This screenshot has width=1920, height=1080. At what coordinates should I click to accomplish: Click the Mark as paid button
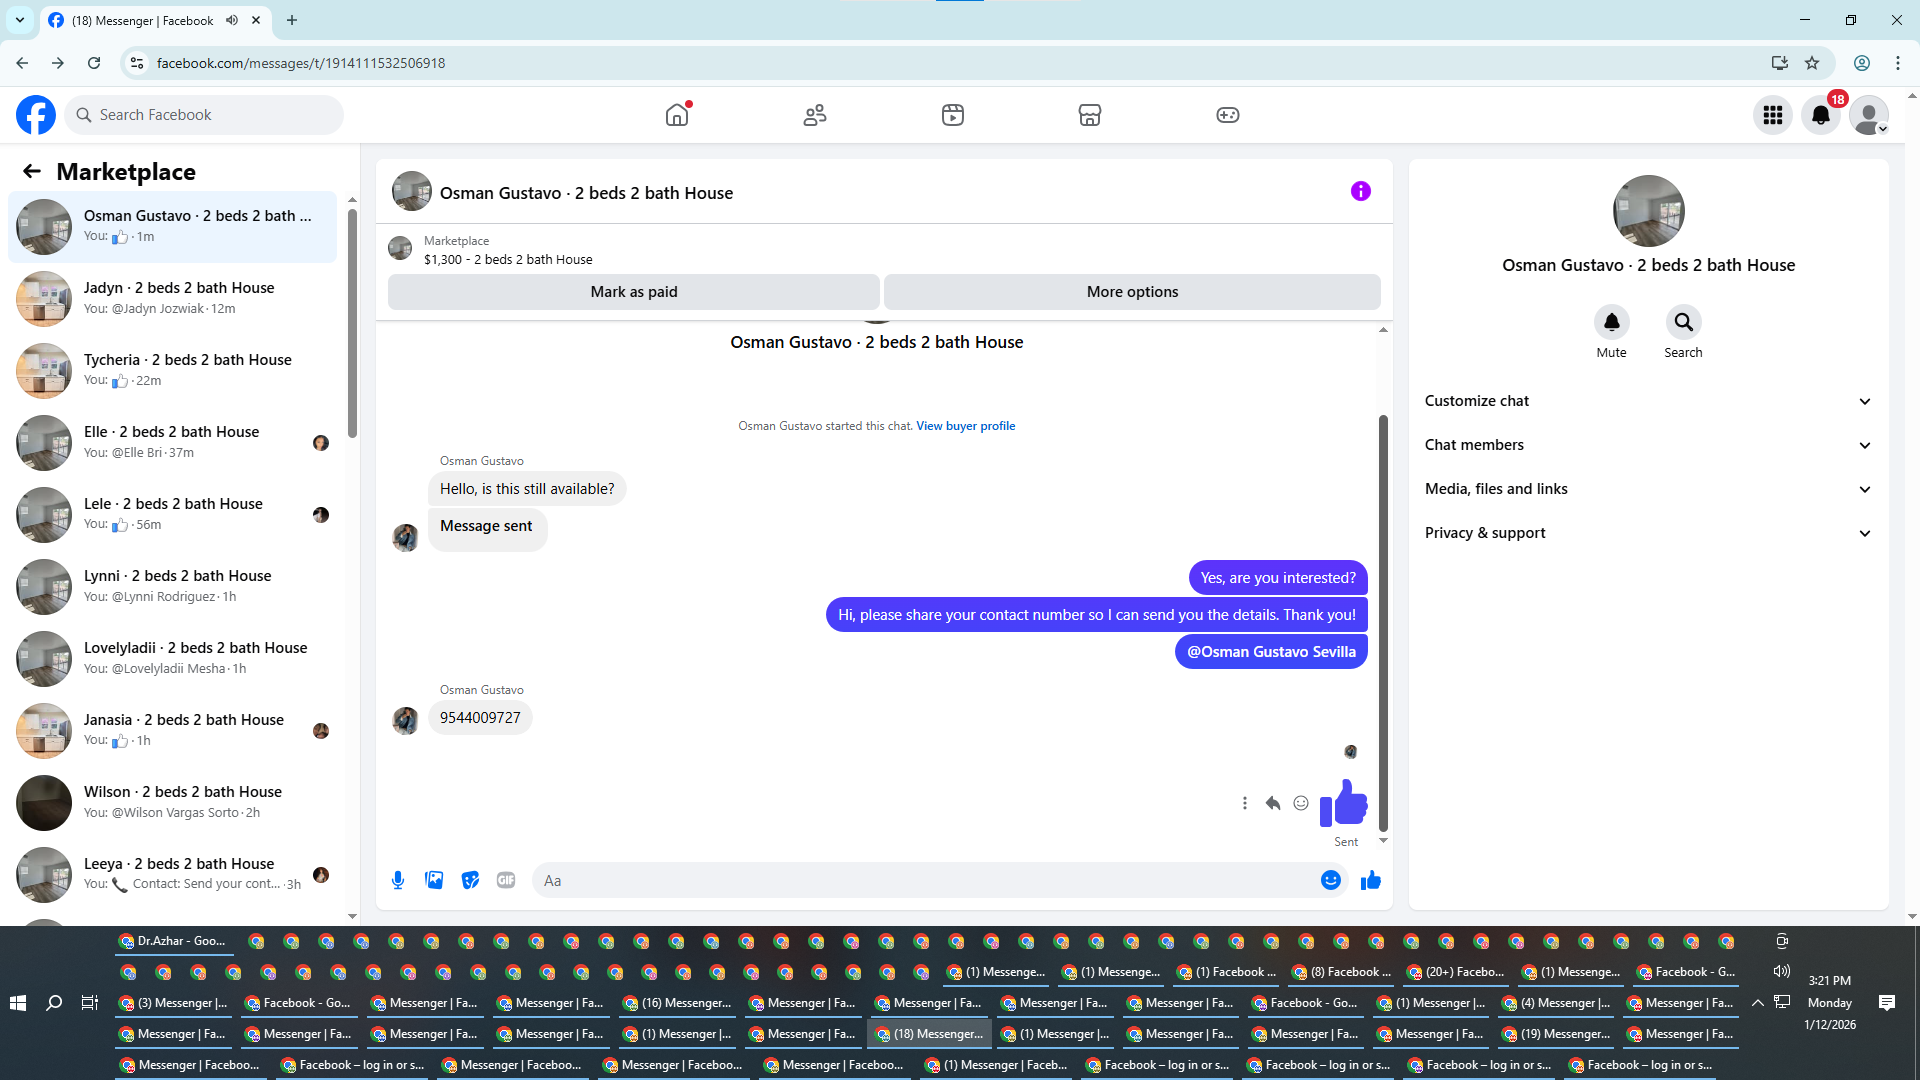pos(633,292)
